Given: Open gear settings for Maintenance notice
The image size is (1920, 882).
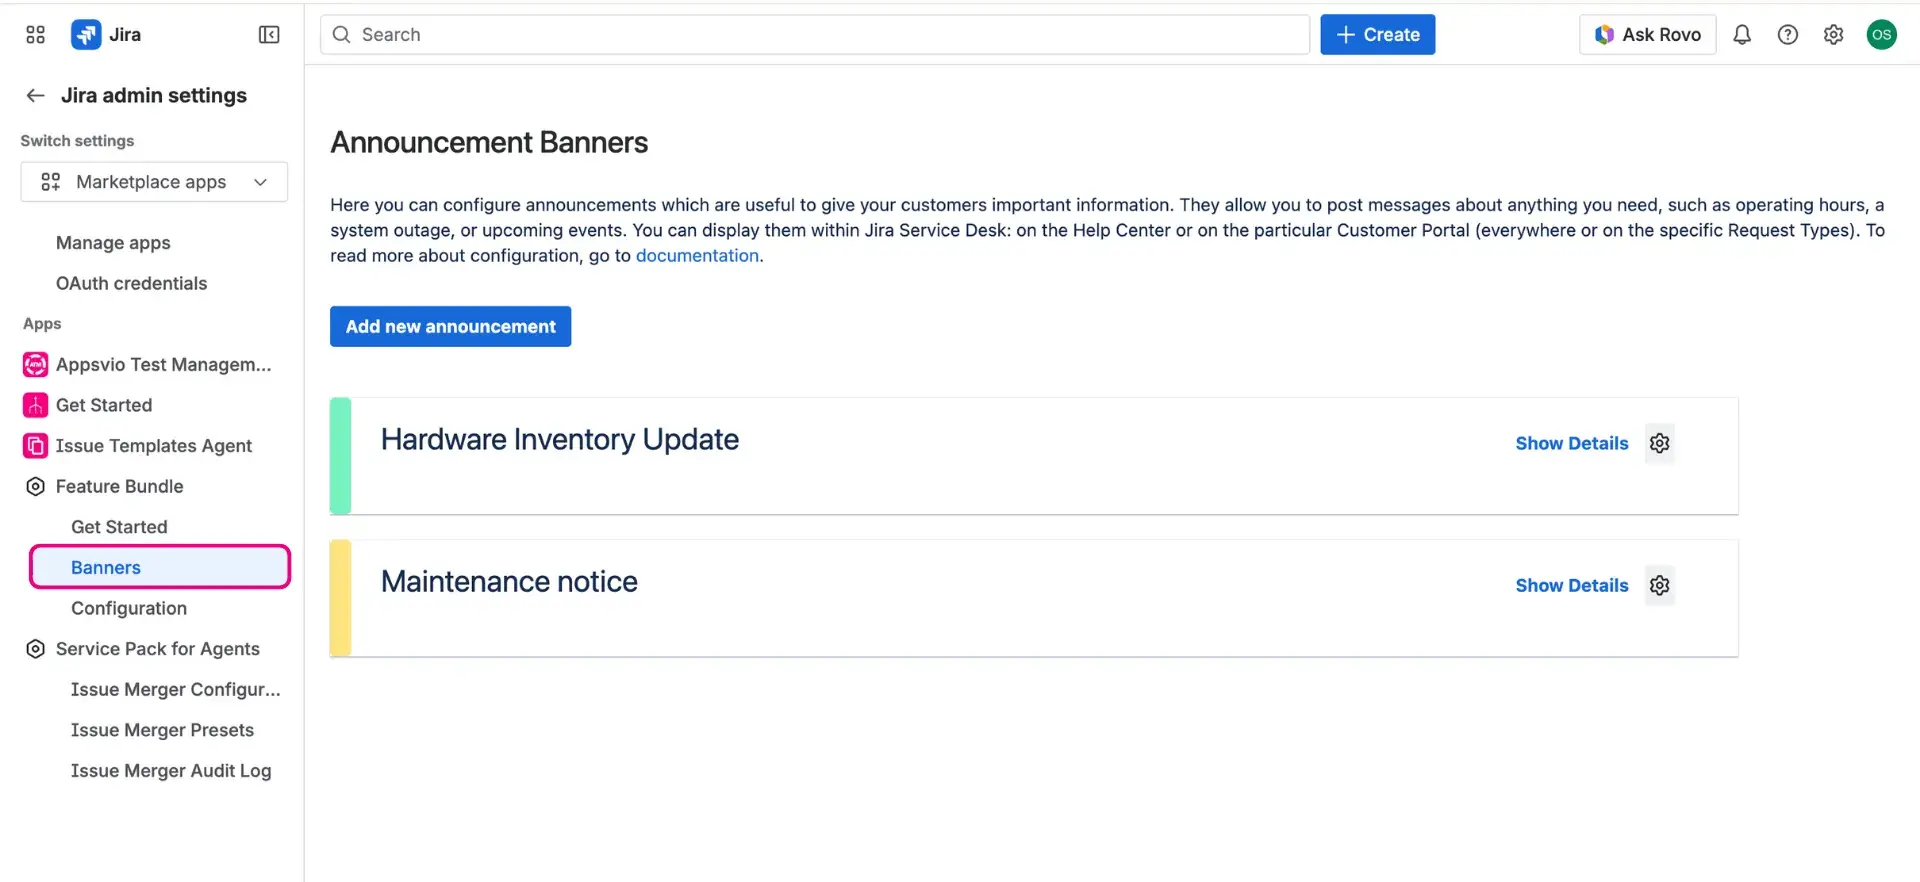Looking at the screenshot, I should [x=1660, y=585].
